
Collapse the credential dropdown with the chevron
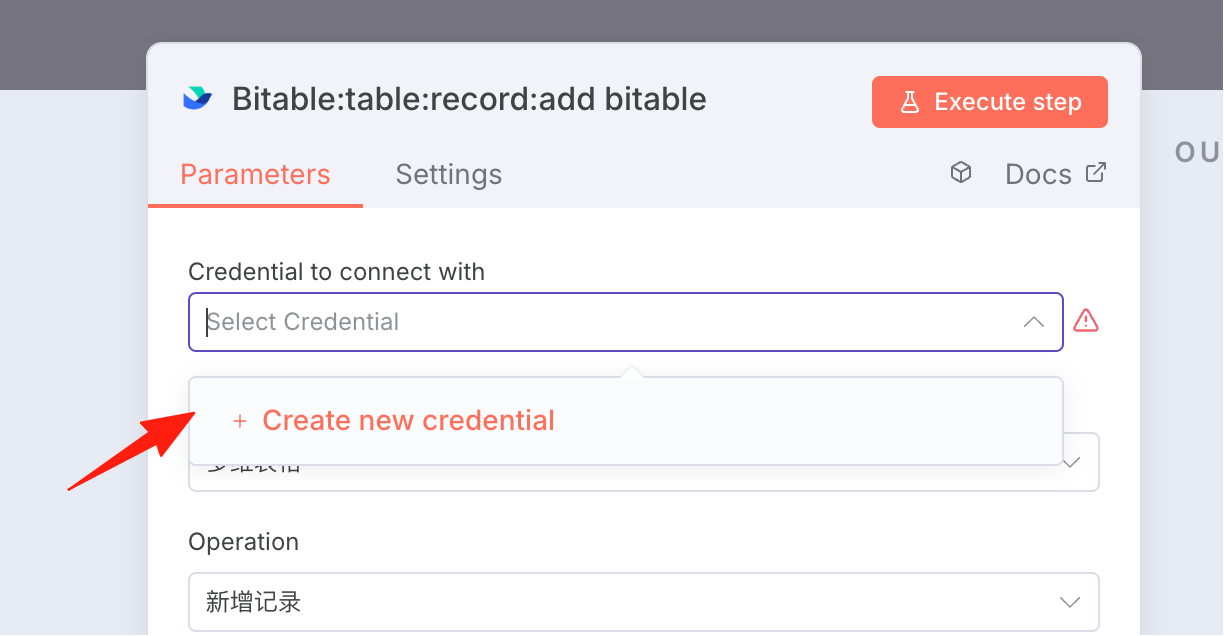(1034, 322)
